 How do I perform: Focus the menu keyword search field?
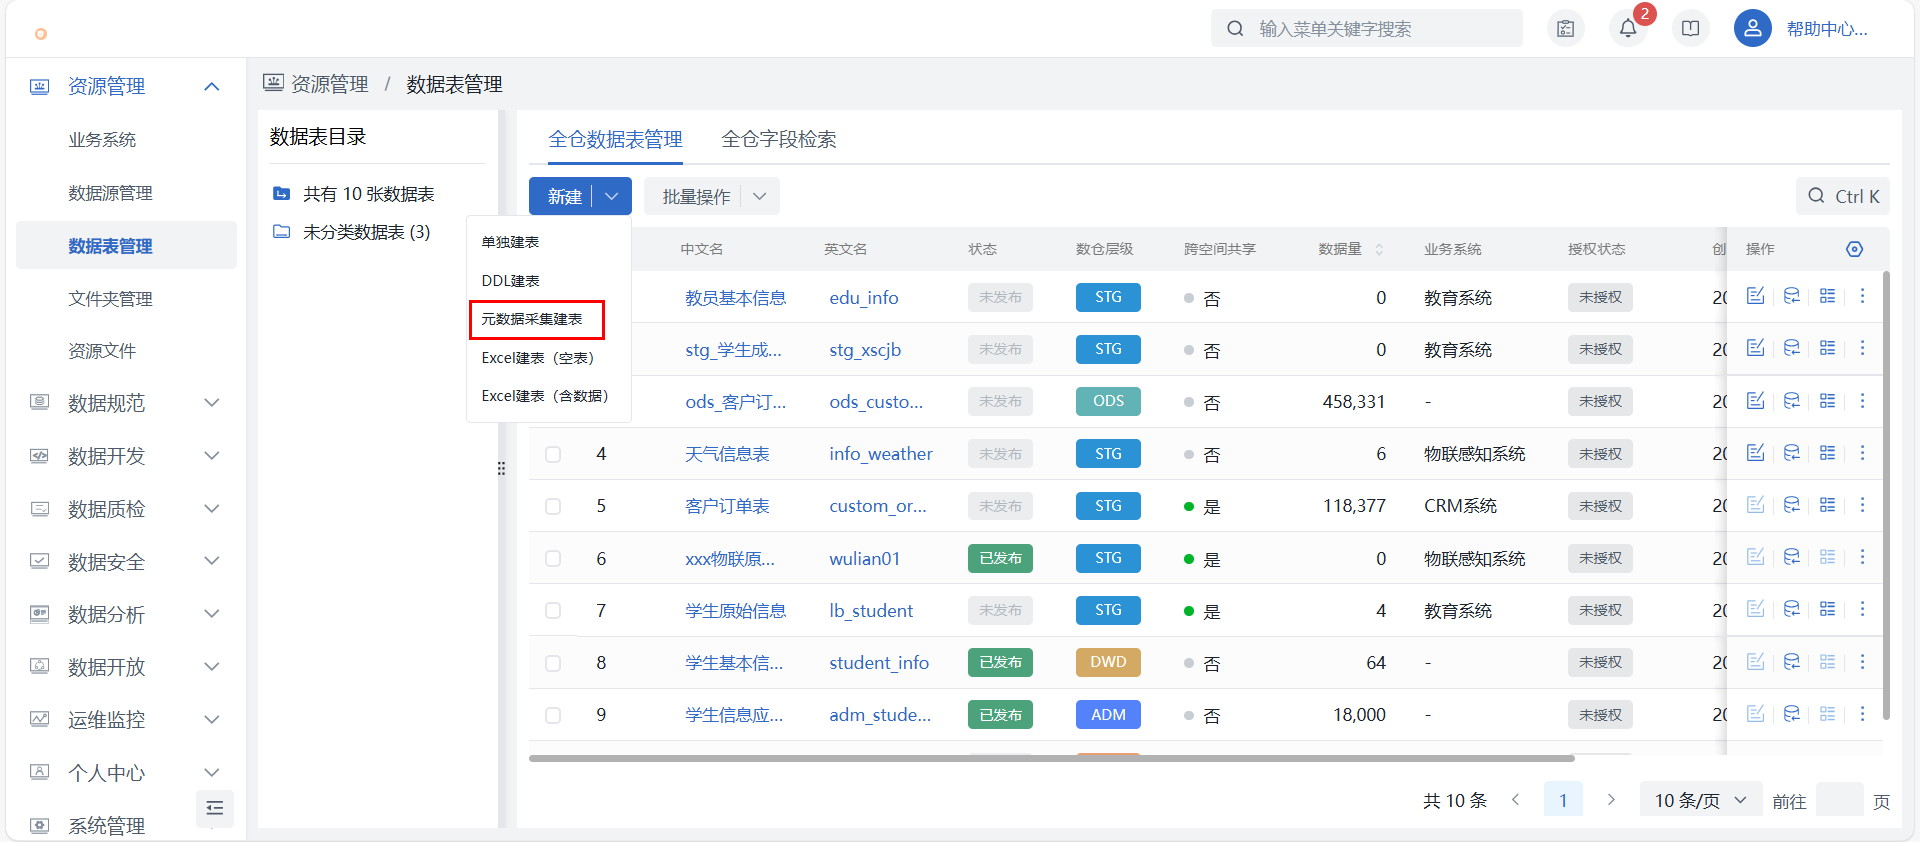pos(1366,29)
